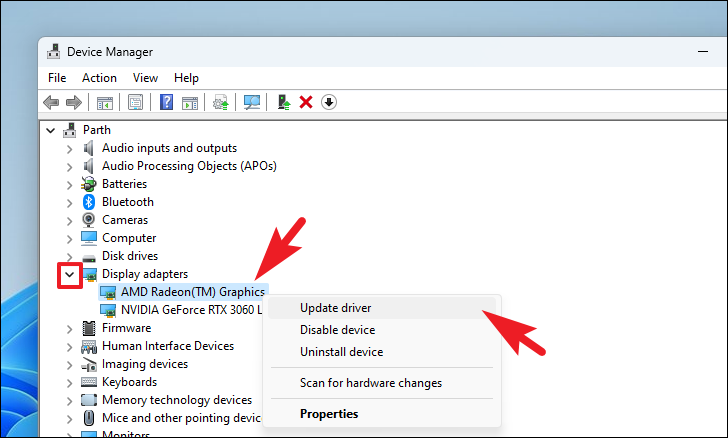Click the AMD Radeon adapter icon
Screen dimensions: 728x438
pos(108,292)
